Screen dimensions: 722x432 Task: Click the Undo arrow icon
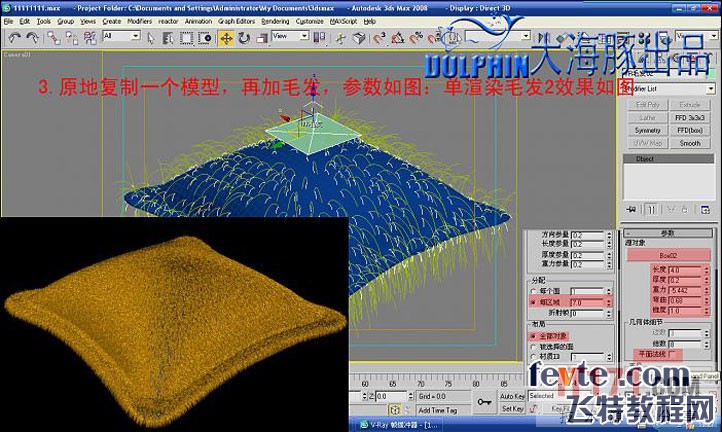pos(15,38)
